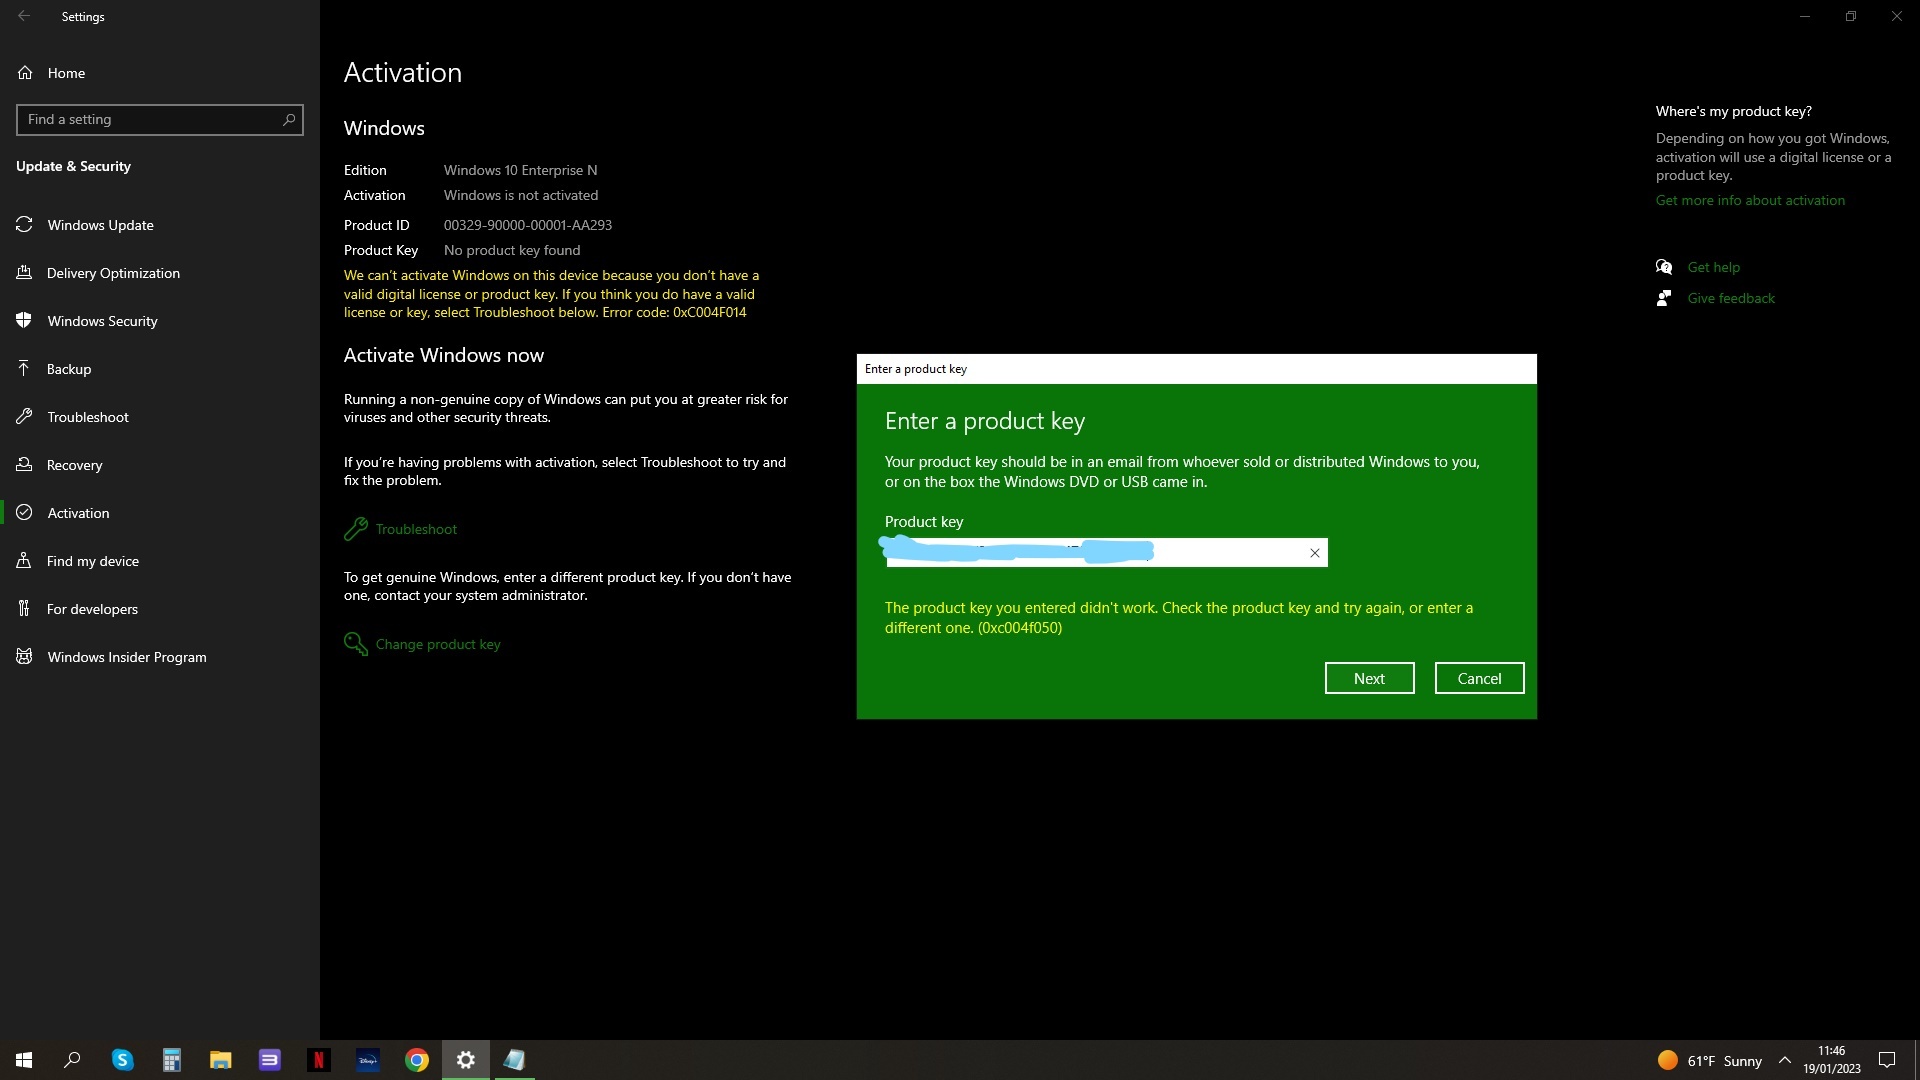This screenshot has width=1920, height=1080.
Task: Open For developers settings
Action: coord(92,609)
